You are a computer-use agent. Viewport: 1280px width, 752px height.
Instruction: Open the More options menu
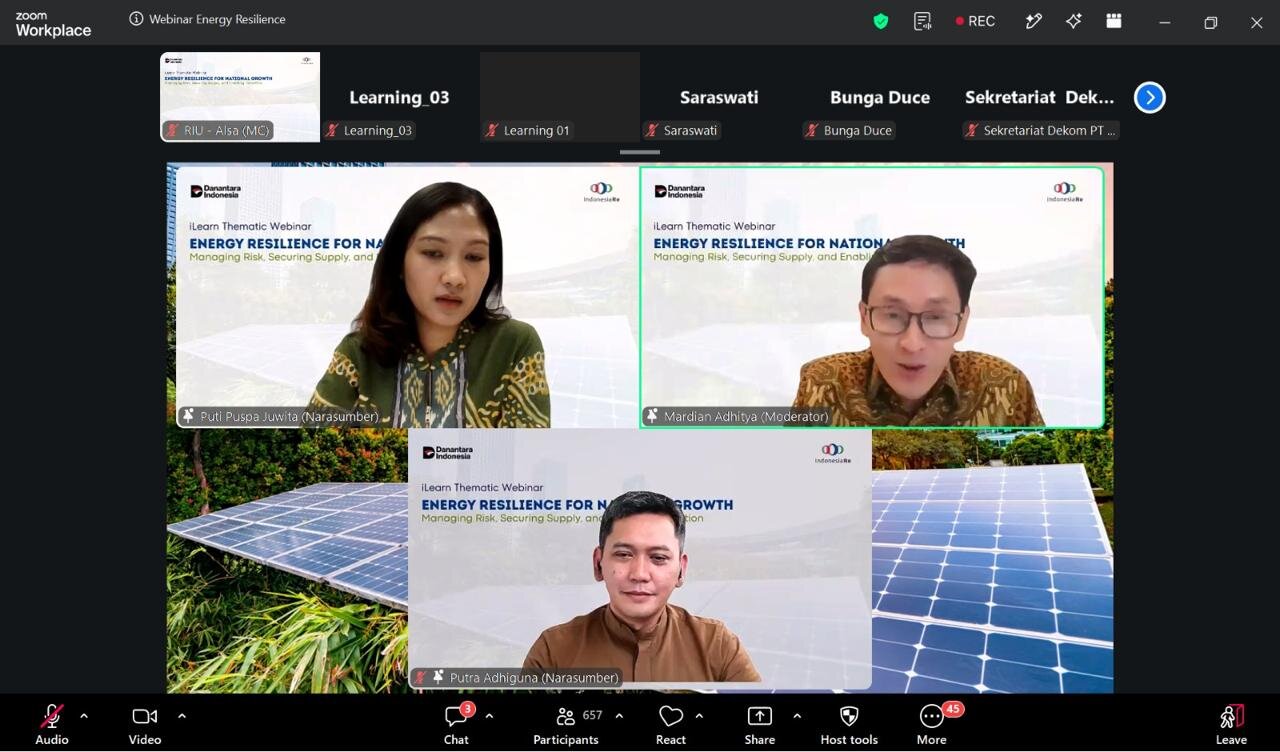pyautogui.click(x=932, y=724)
